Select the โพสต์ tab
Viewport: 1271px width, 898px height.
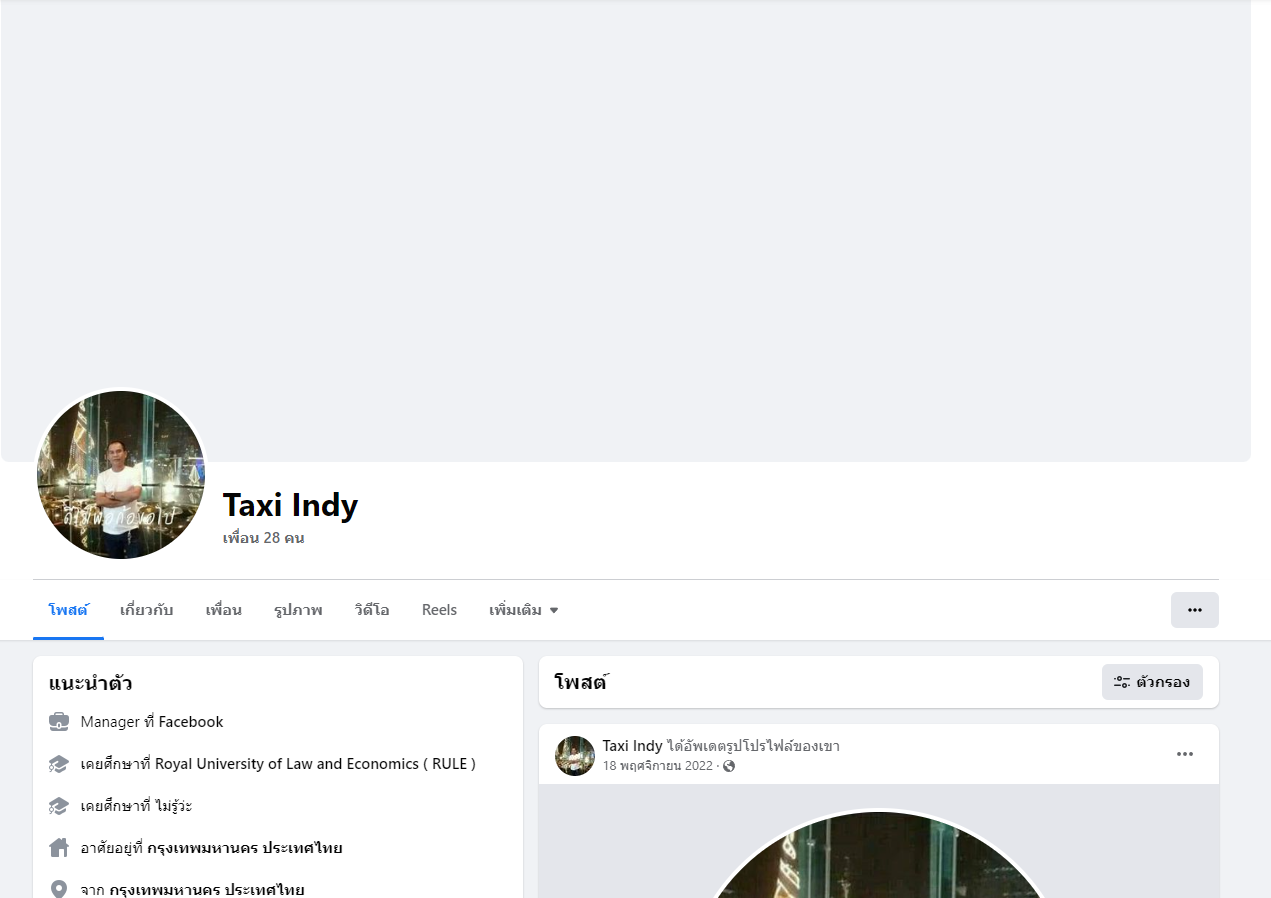click(x=68, y=610)
